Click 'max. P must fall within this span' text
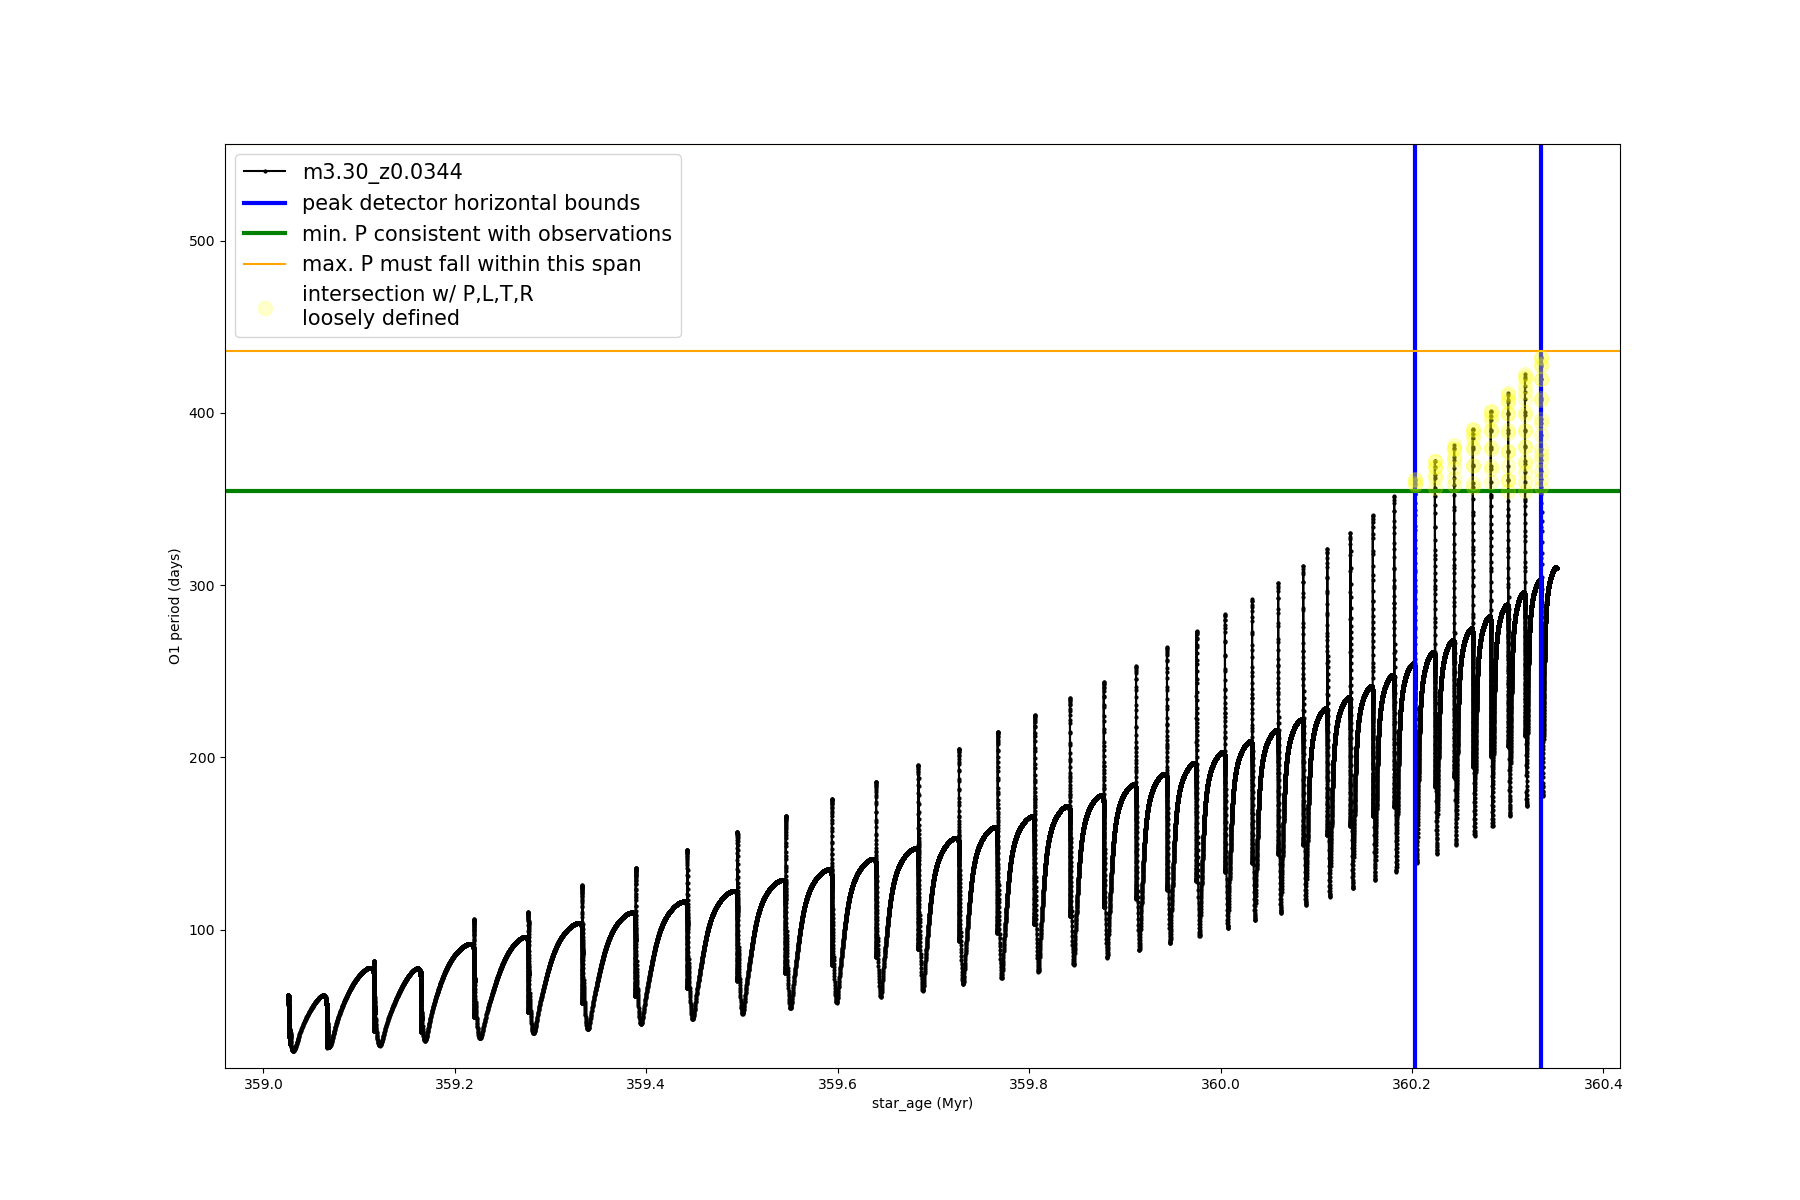 click(471, 264)
